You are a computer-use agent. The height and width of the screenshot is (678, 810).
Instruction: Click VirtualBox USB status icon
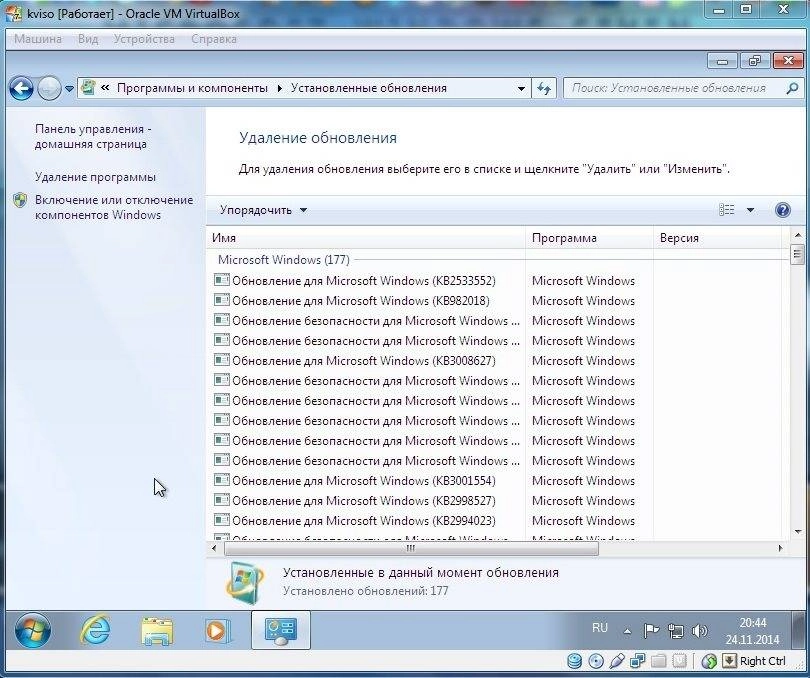(x=616, y=661)
